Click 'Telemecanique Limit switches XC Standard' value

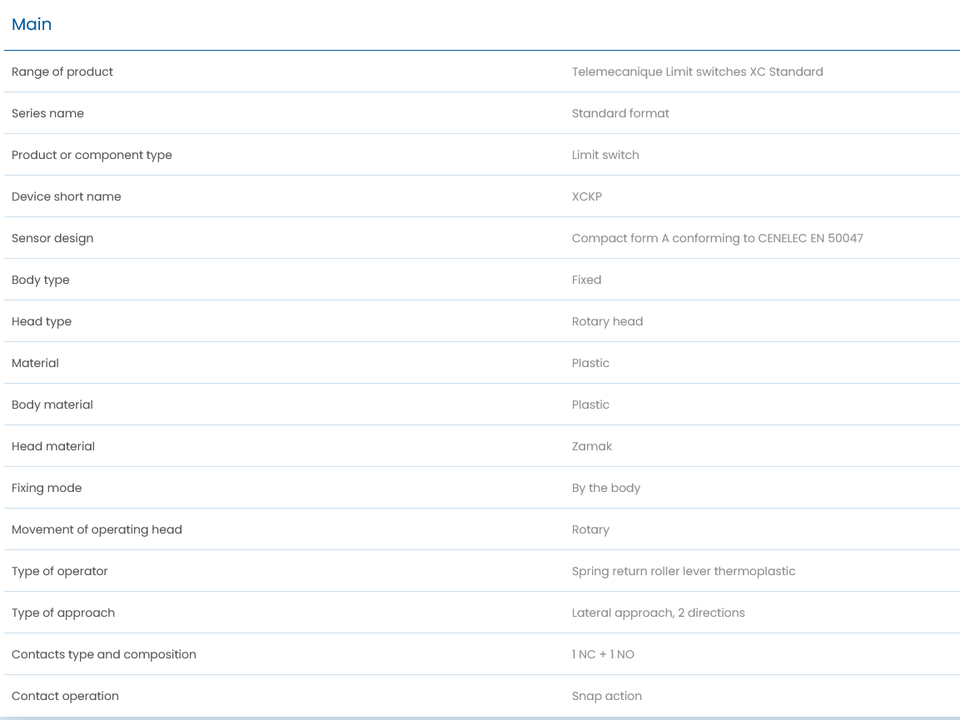(697, 72)
